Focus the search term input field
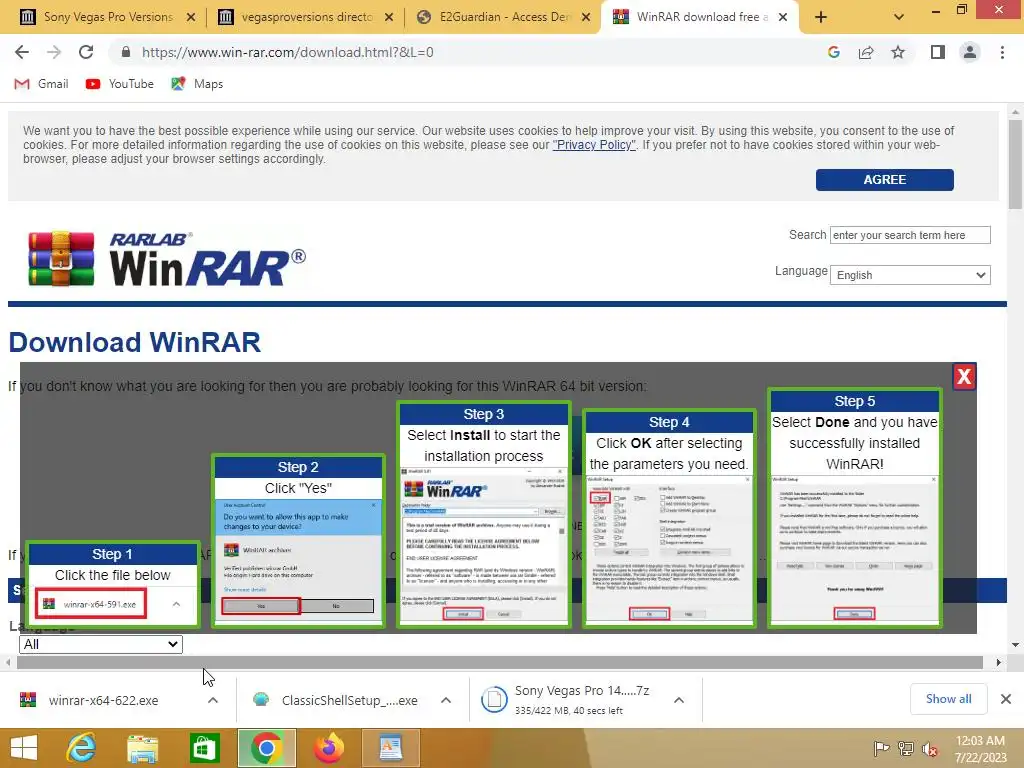The height and width of the screenshot is (768, 1024). [x=910, y=235]
